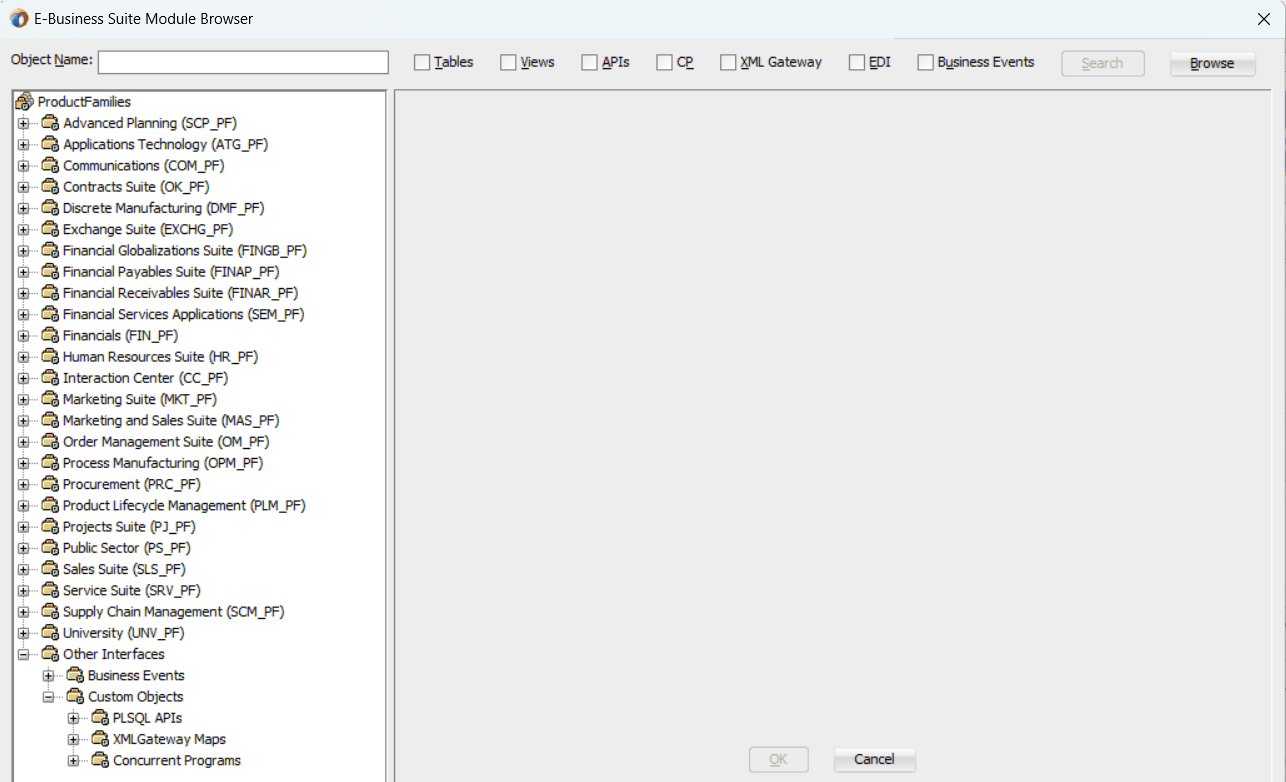Click the ProductFamilies root folder icon
This screenshot has width=1286, height=782.
[x=25, y=102]
